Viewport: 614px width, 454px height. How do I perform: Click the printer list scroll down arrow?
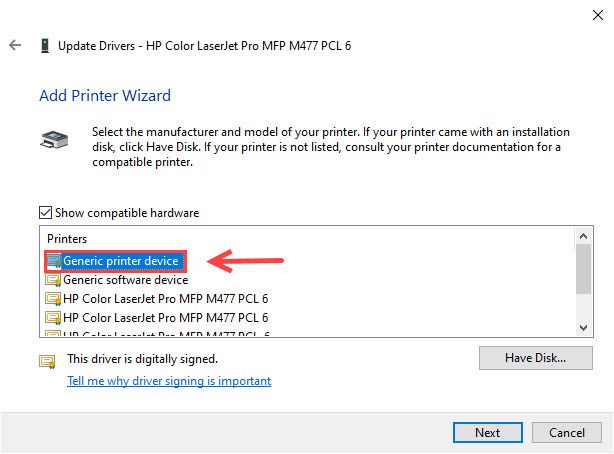pyautogui.click(x=583, y=327)
